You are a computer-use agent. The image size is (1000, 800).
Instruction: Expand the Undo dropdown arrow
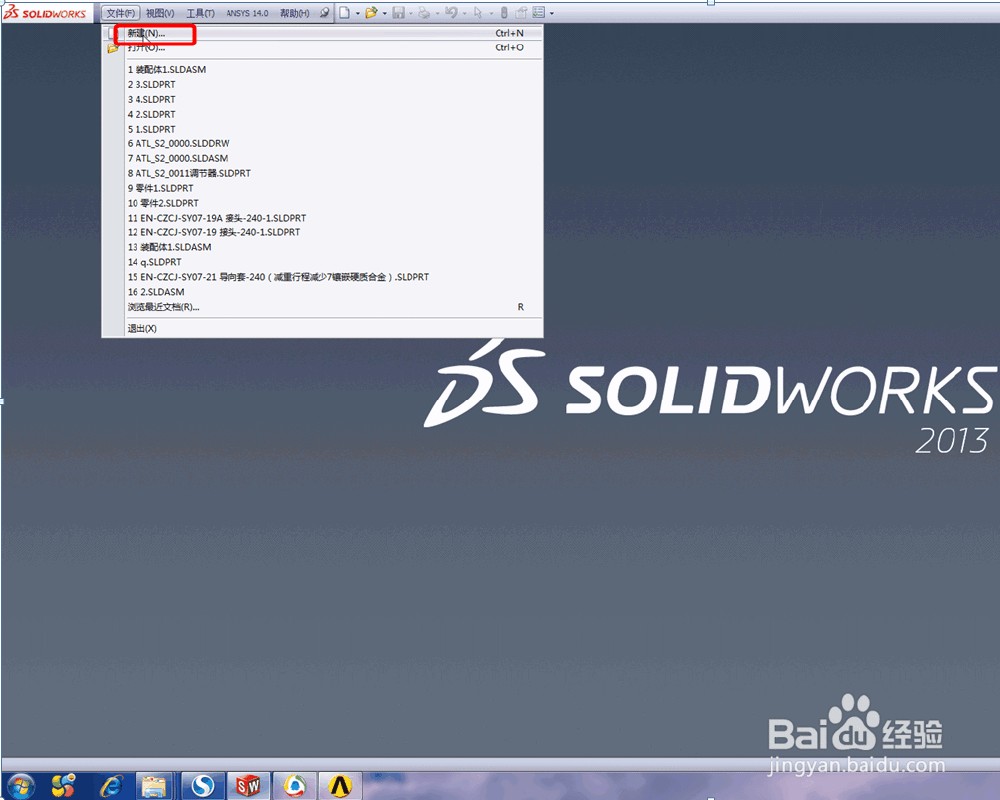(x=464, y=13)
